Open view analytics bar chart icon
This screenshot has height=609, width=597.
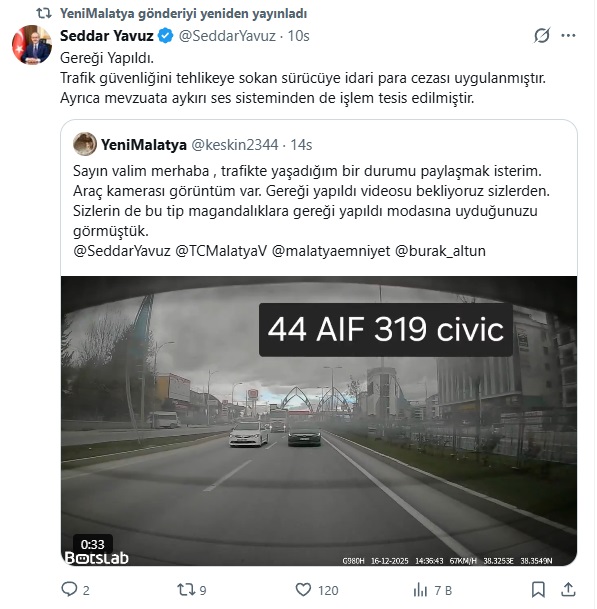click(420, 590)
